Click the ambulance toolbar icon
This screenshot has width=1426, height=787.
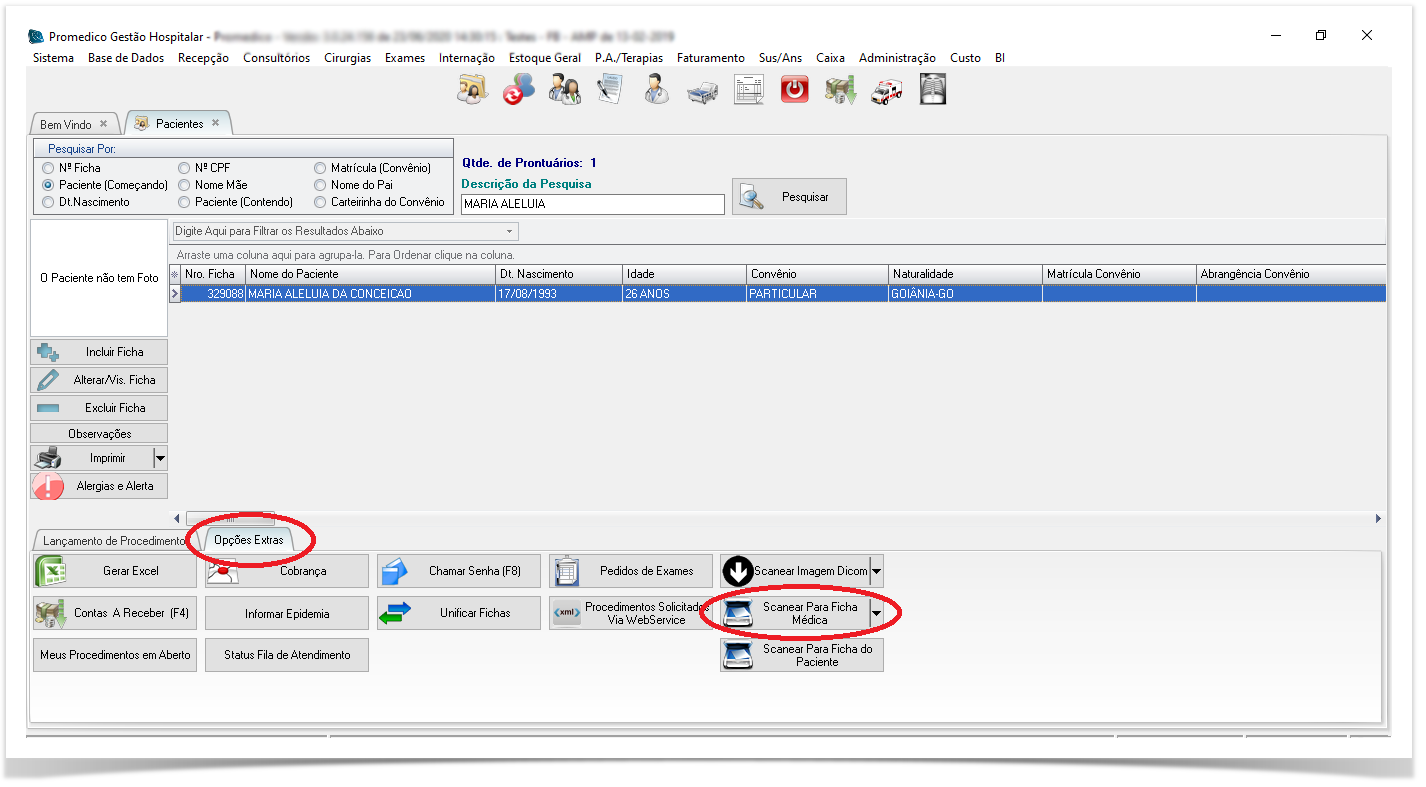pos(886,90)
